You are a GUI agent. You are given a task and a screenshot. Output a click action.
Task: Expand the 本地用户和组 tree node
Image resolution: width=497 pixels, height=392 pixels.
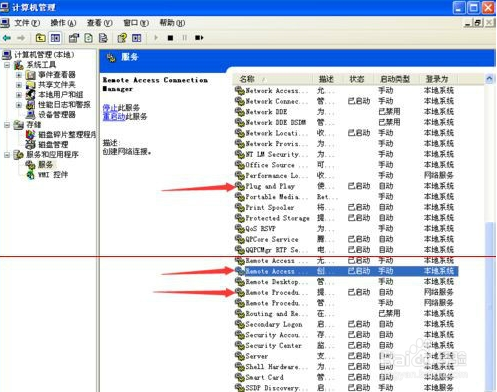pos(19,95)
